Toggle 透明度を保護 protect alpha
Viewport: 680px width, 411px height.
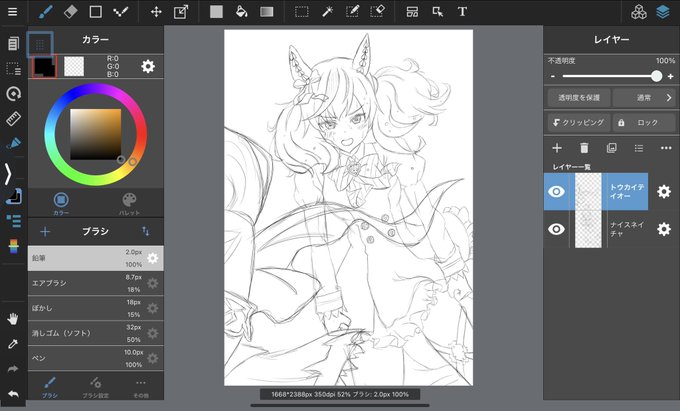pyautogui.click(x=579, y=98)
